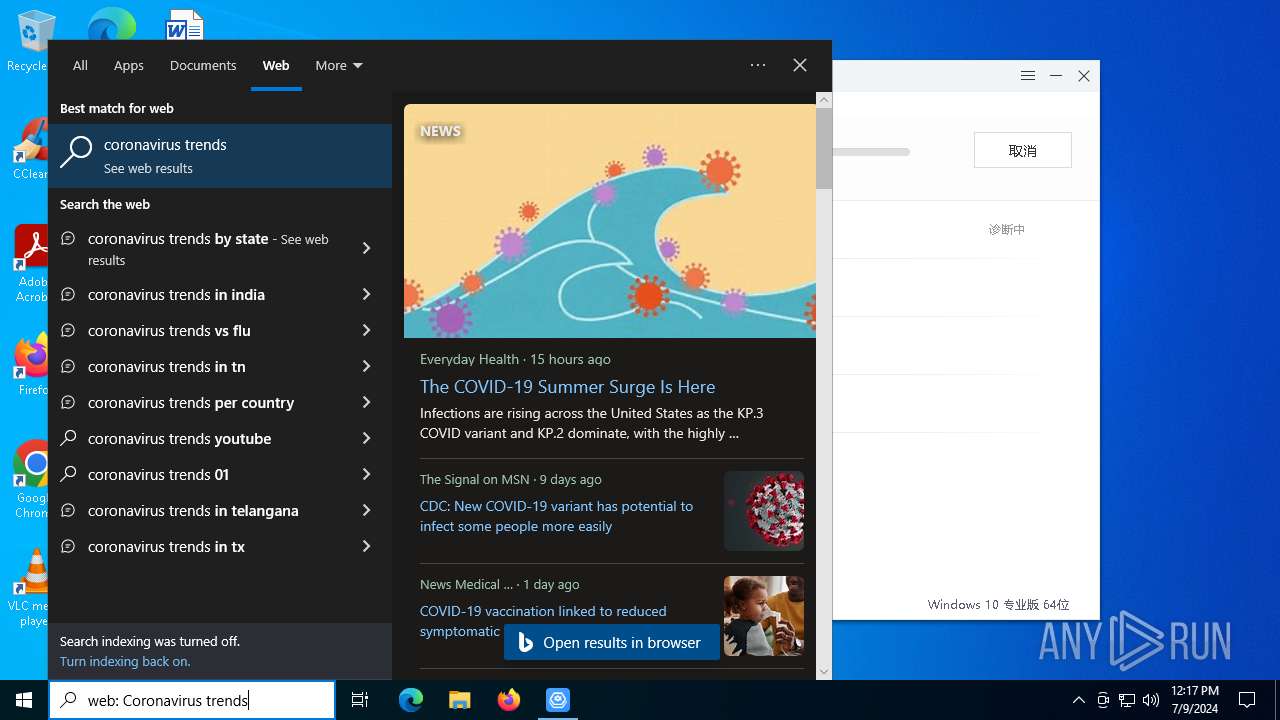
Task: Click hamburger menu in diagnostic window
Action: click(x=1027, y=76)
